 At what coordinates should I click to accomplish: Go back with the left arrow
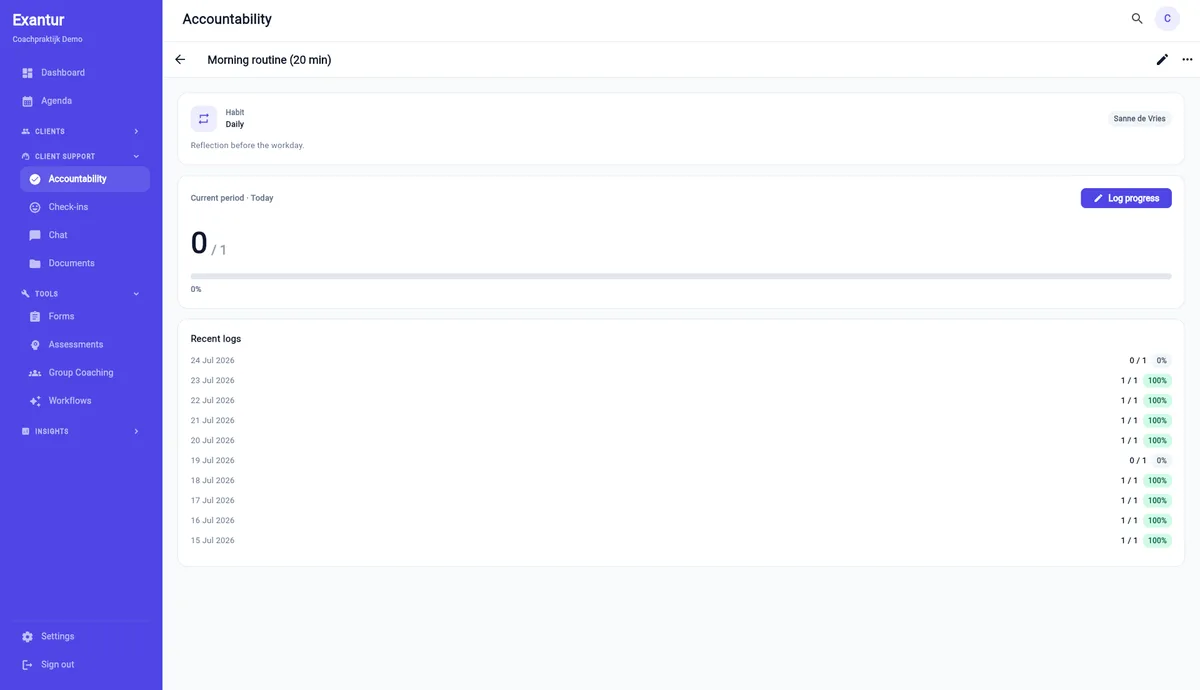pos(180,60)
